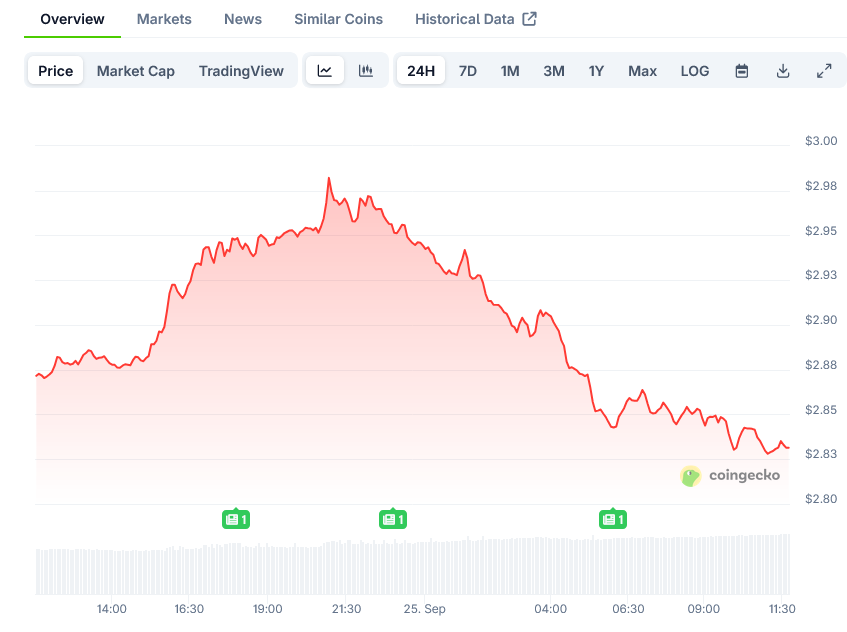Switch chart to Market Cap
The image size is (847, 632).
(x=136, y=71)
